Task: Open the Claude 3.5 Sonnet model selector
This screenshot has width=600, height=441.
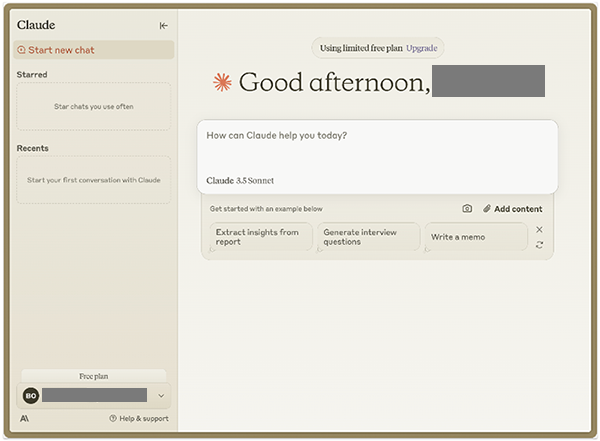Action: point(240,181)
